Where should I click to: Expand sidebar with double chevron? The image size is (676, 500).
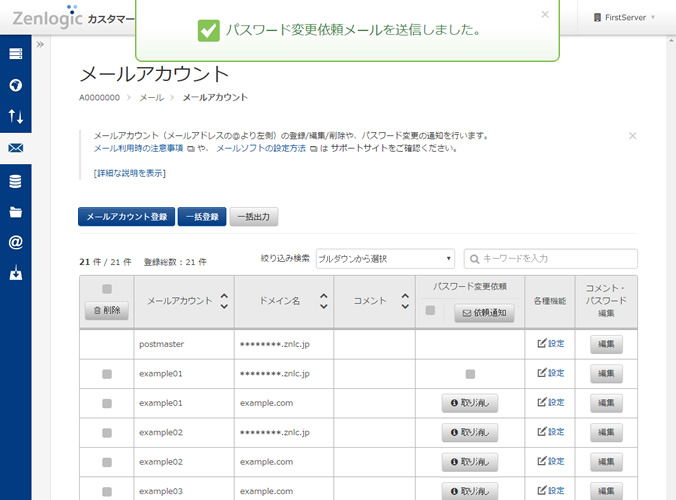[x=40, y=44]
